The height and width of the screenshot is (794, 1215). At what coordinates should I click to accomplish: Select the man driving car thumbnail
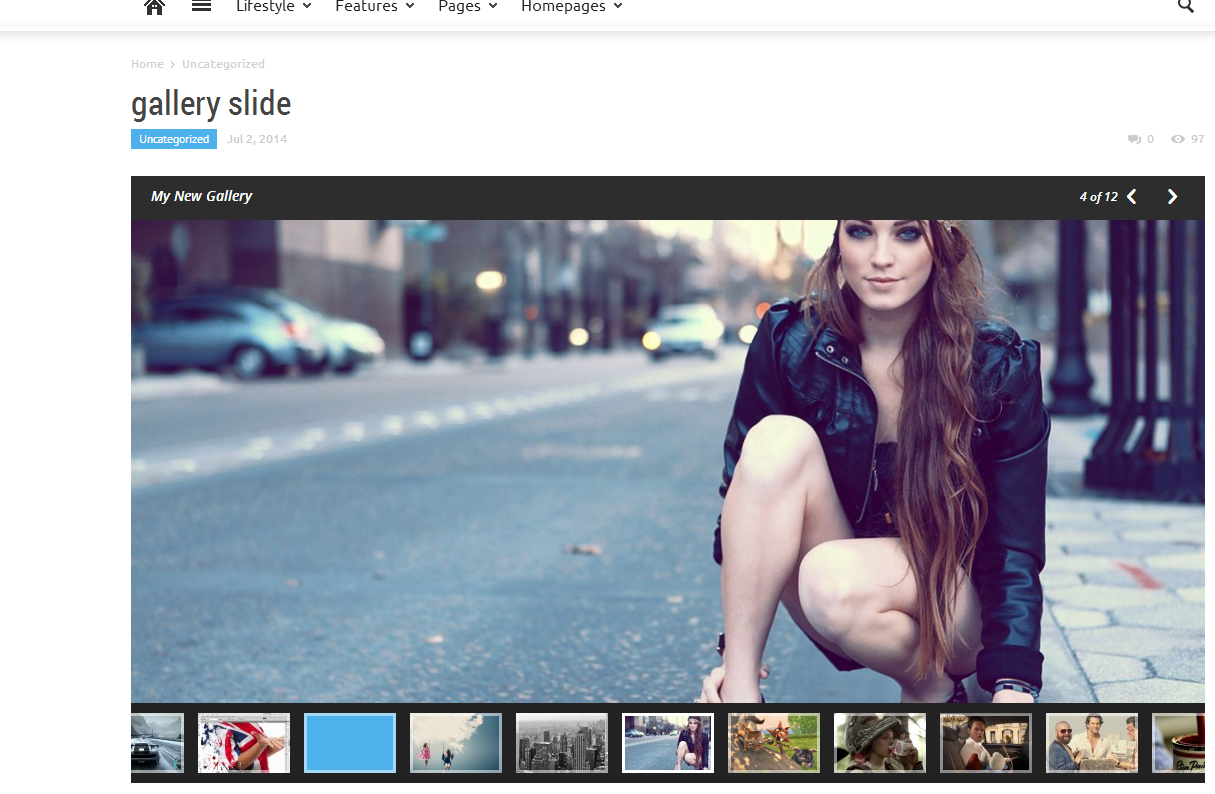tap(986, 743)
